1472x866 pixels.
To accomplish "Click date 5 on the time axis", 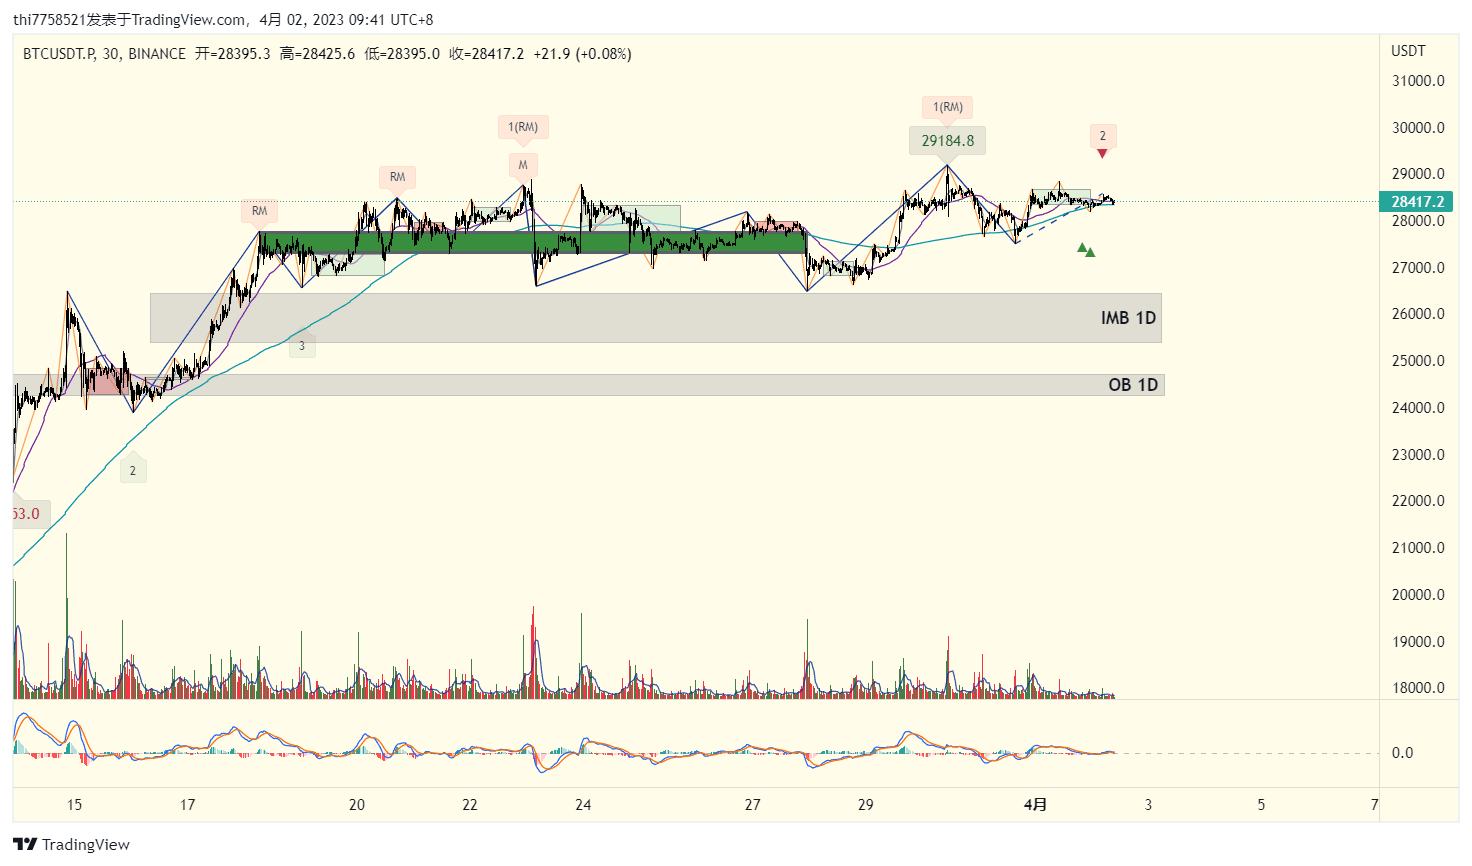I will [x=1261, y=804].
